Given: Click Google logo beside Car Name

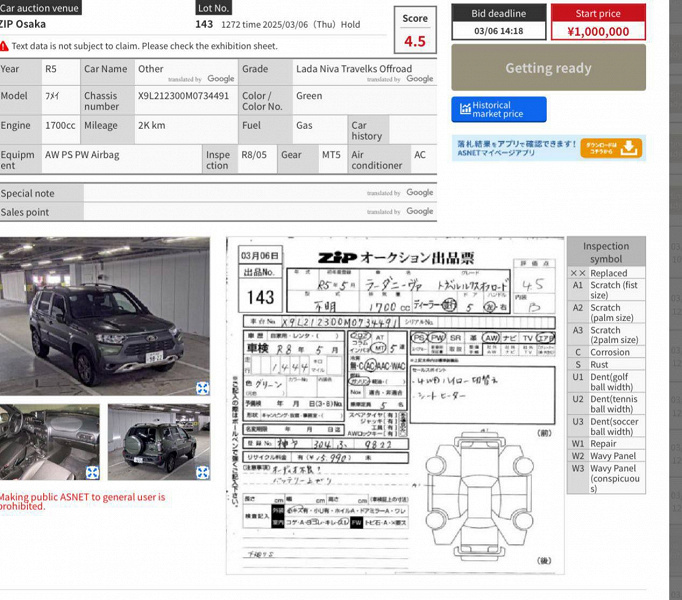Looking at the screenshot, I should [221, 79].
